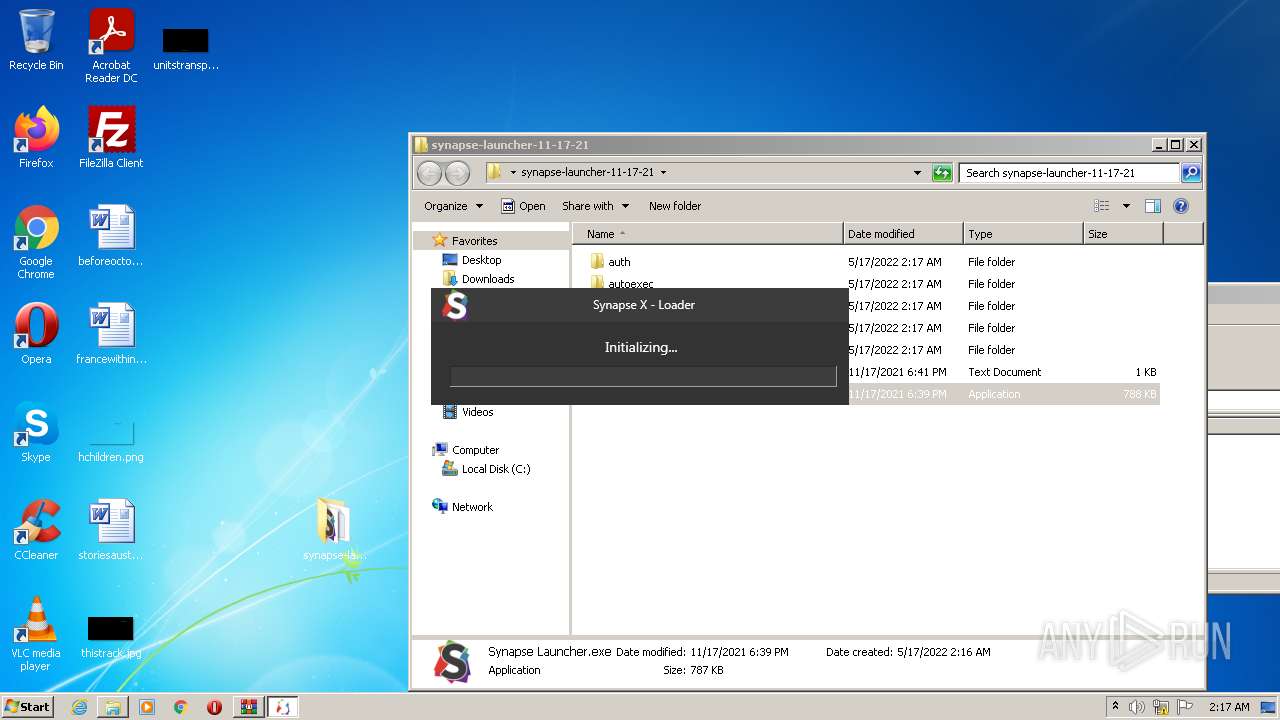Viewport: 1280px width, 720px height.
Task: Launch Acrobat Reader DC from desktop
Action: 111,46
